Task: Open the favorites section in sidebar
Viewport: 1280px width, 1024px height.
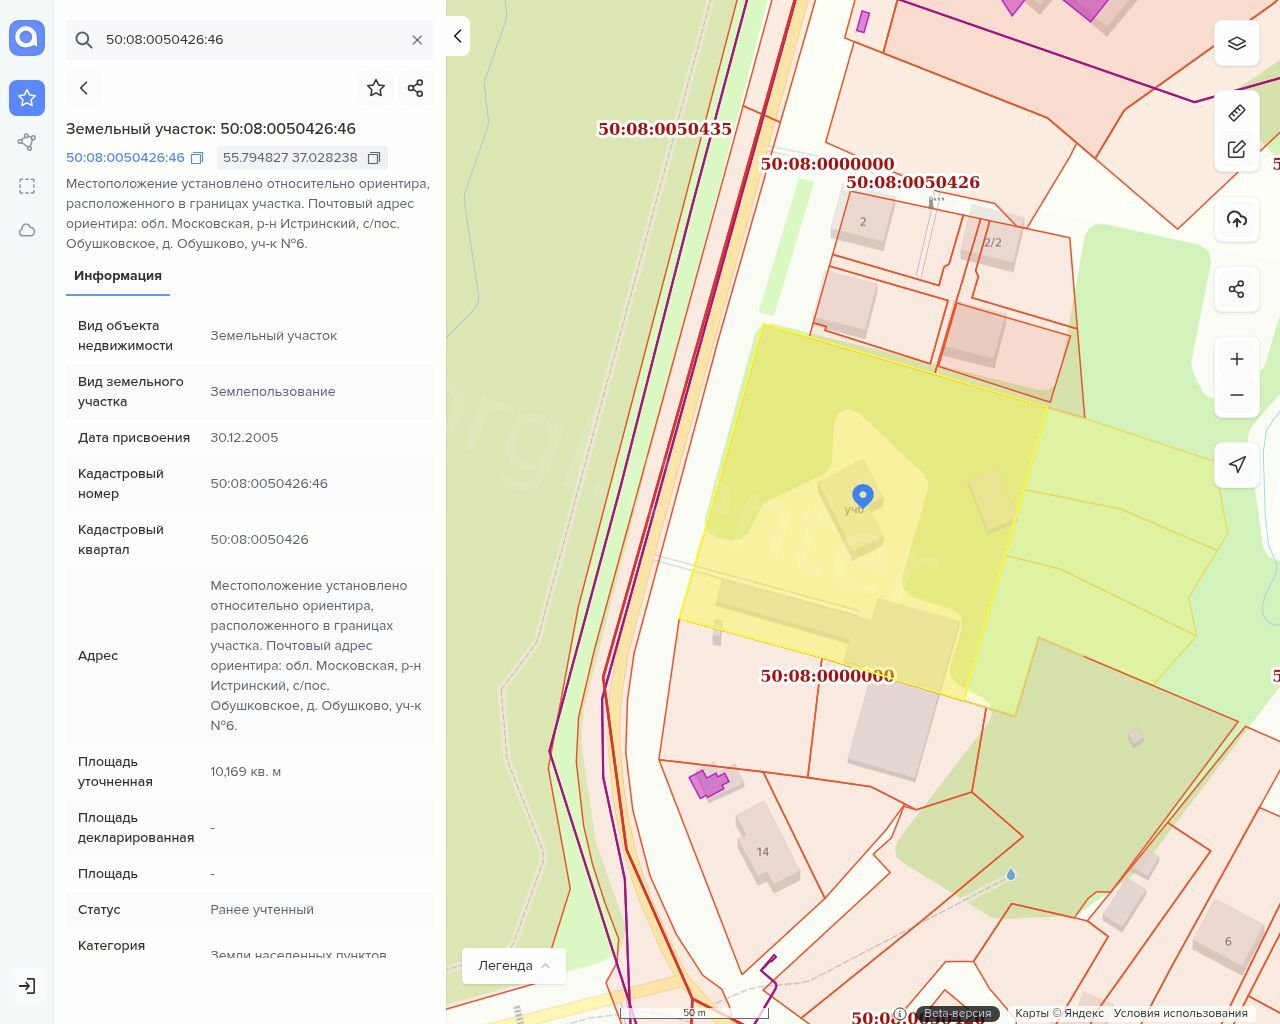Action: point(27,98)
